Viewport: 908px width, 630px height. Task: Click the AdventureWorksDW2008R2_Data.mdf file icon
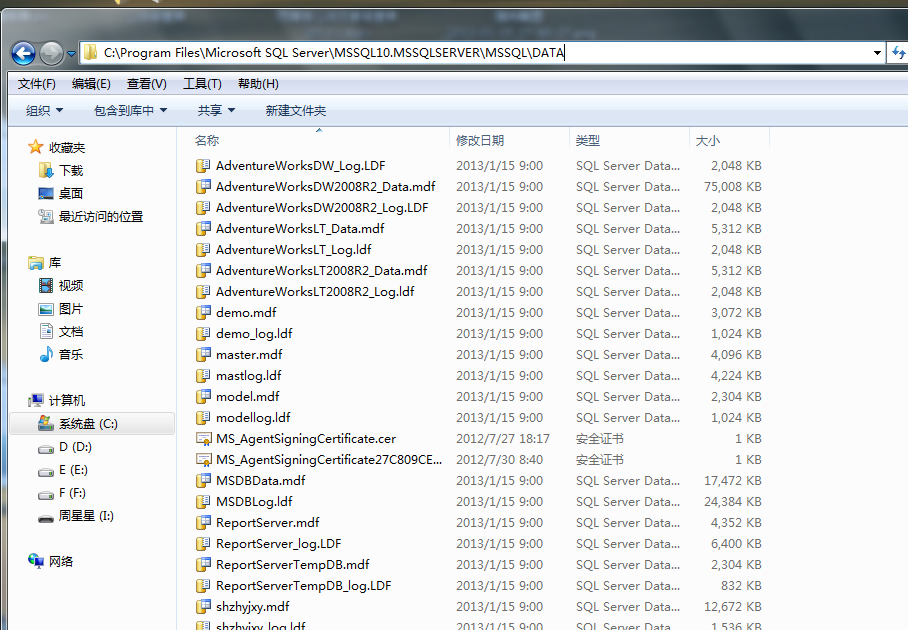(203, 186)
